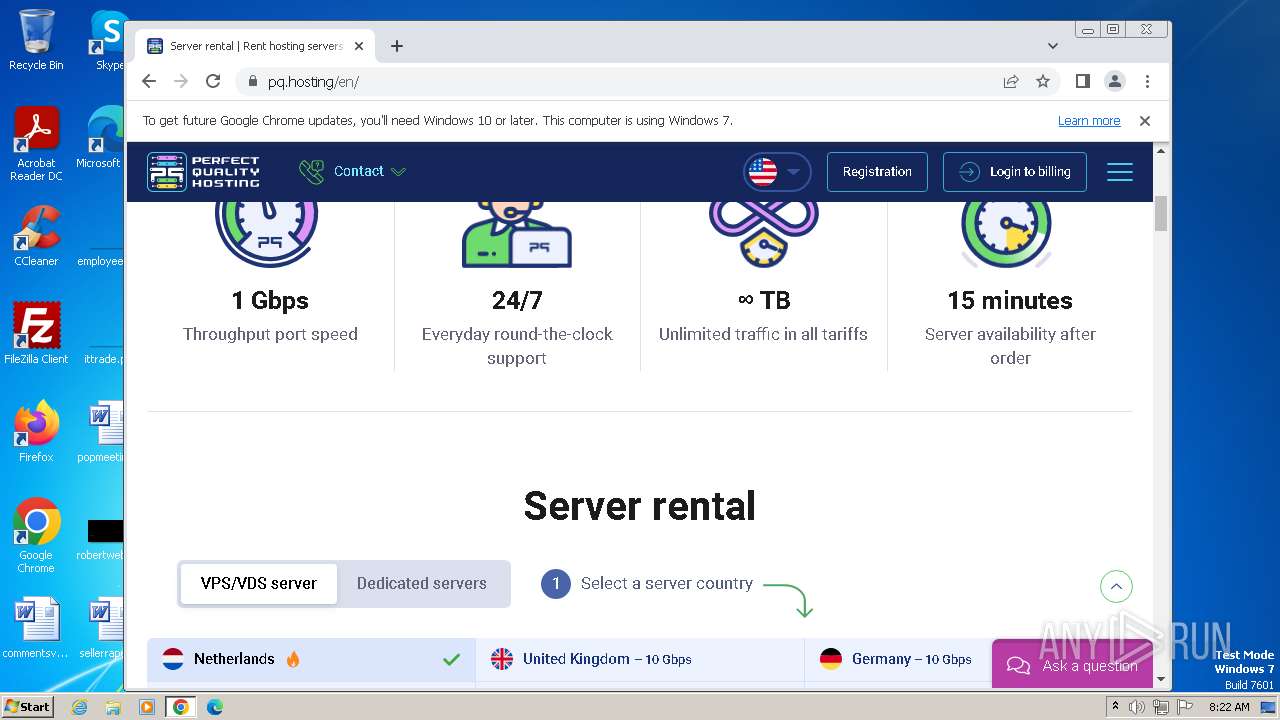Select the Server rental browser tab
The width and height of the screenshot is (1280, 720).
(257, 46)
